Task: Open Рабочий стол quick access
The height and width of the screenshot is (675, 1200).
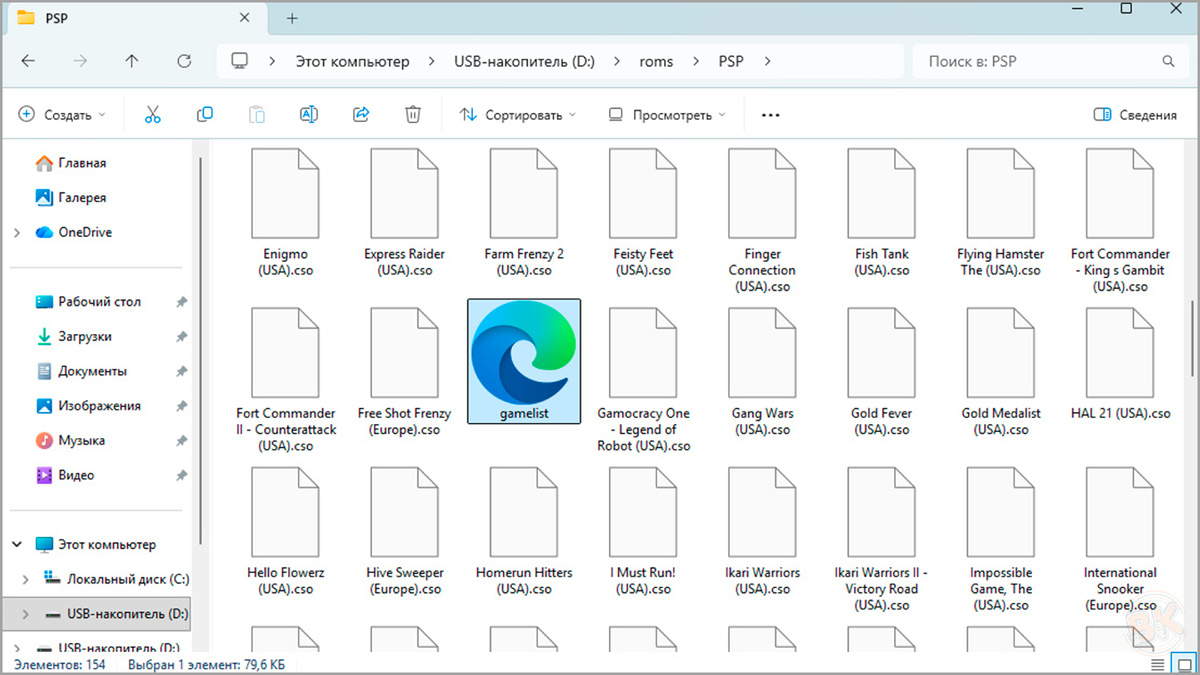Action: click(88, 302)
